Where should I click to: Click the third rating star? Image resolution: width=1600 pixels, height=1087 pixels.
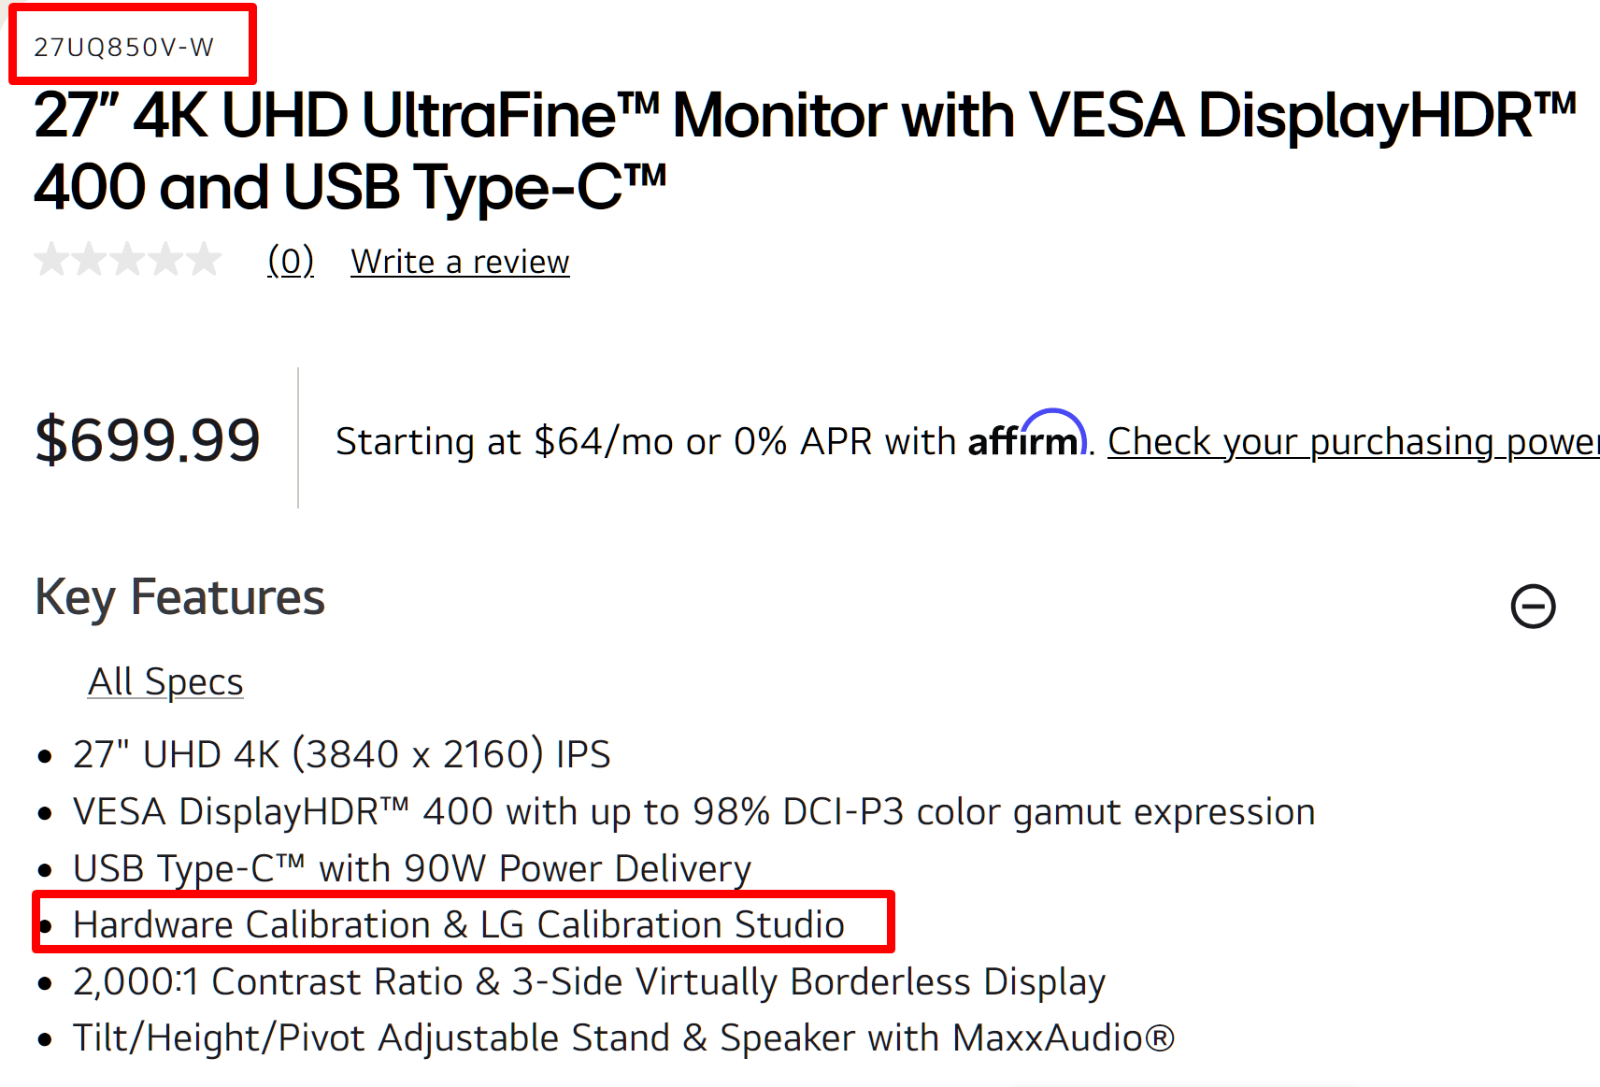(x=127, y=259)
